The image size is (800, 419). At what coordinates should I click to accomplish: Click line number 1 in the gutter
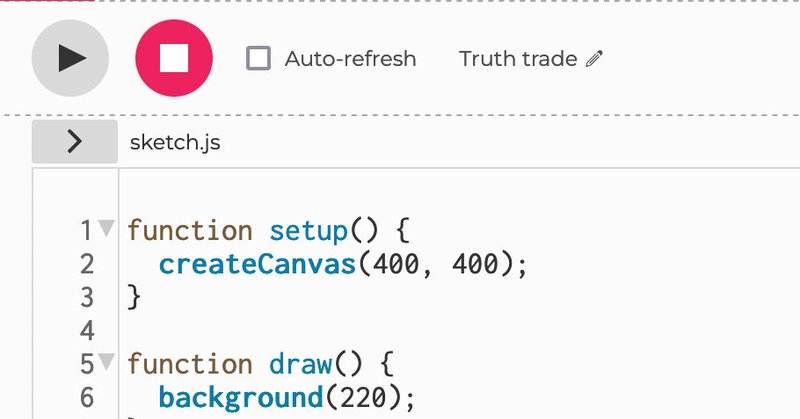[87, 230]
